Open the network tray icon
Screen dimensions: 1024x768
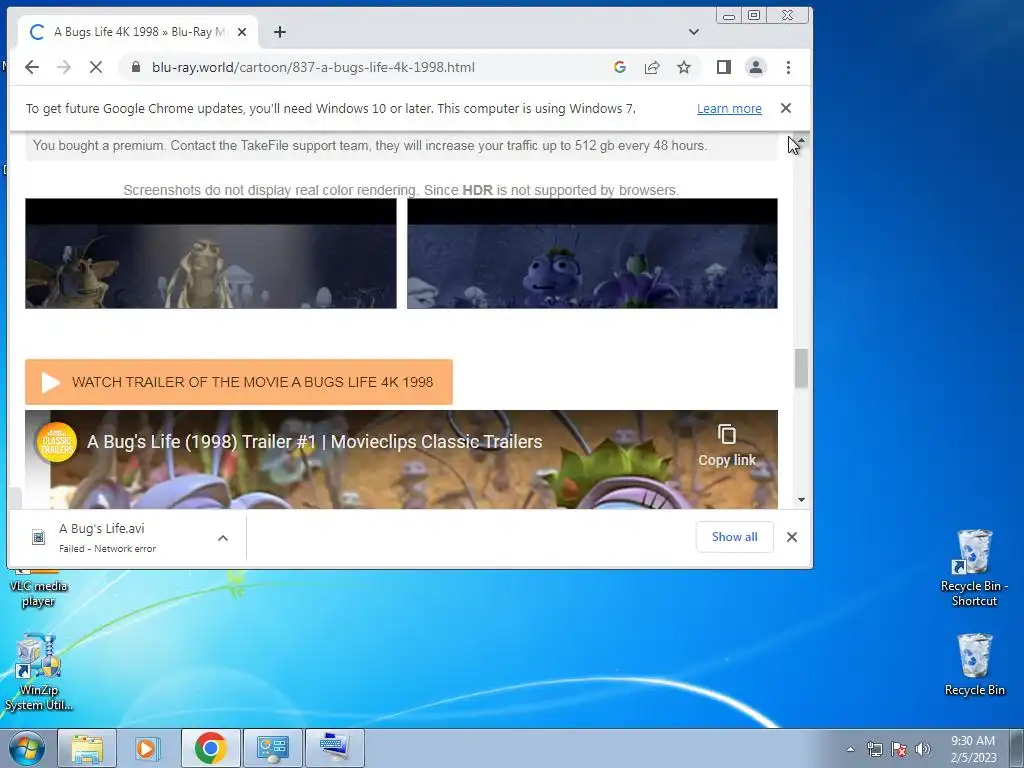coord(874,749)
